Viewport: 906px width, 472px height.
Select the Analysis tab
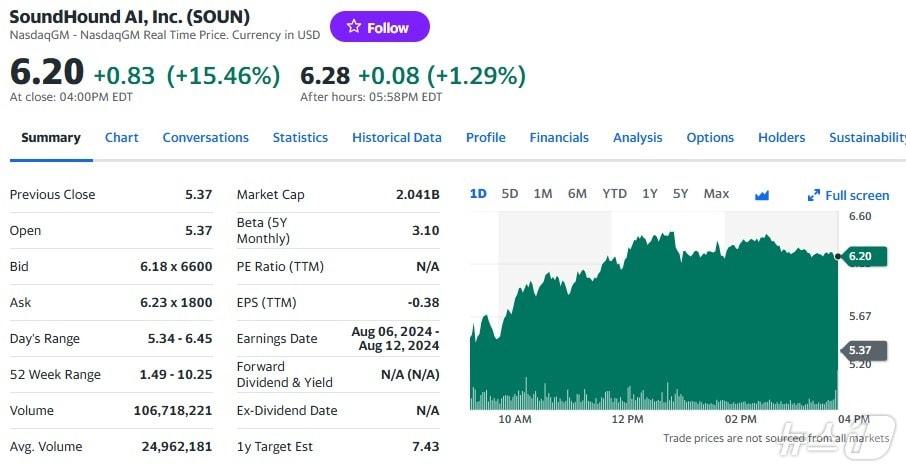[637, 138]
